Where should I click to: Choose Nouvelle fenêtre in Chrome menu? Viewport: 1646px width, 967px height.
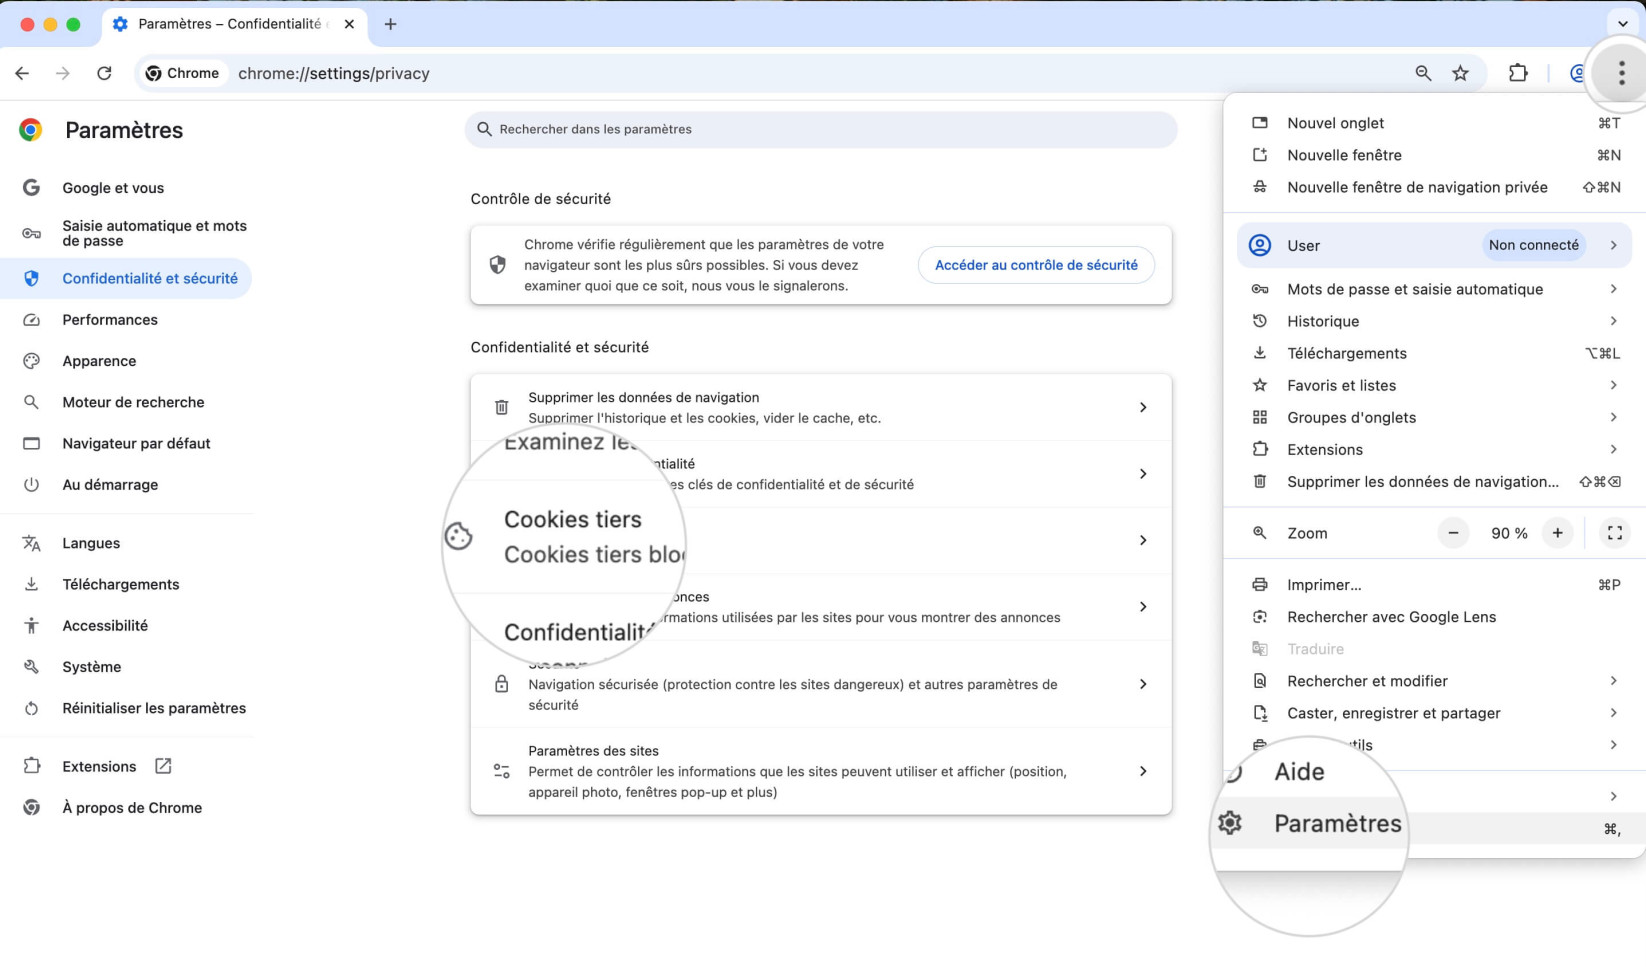[1435, 155]
